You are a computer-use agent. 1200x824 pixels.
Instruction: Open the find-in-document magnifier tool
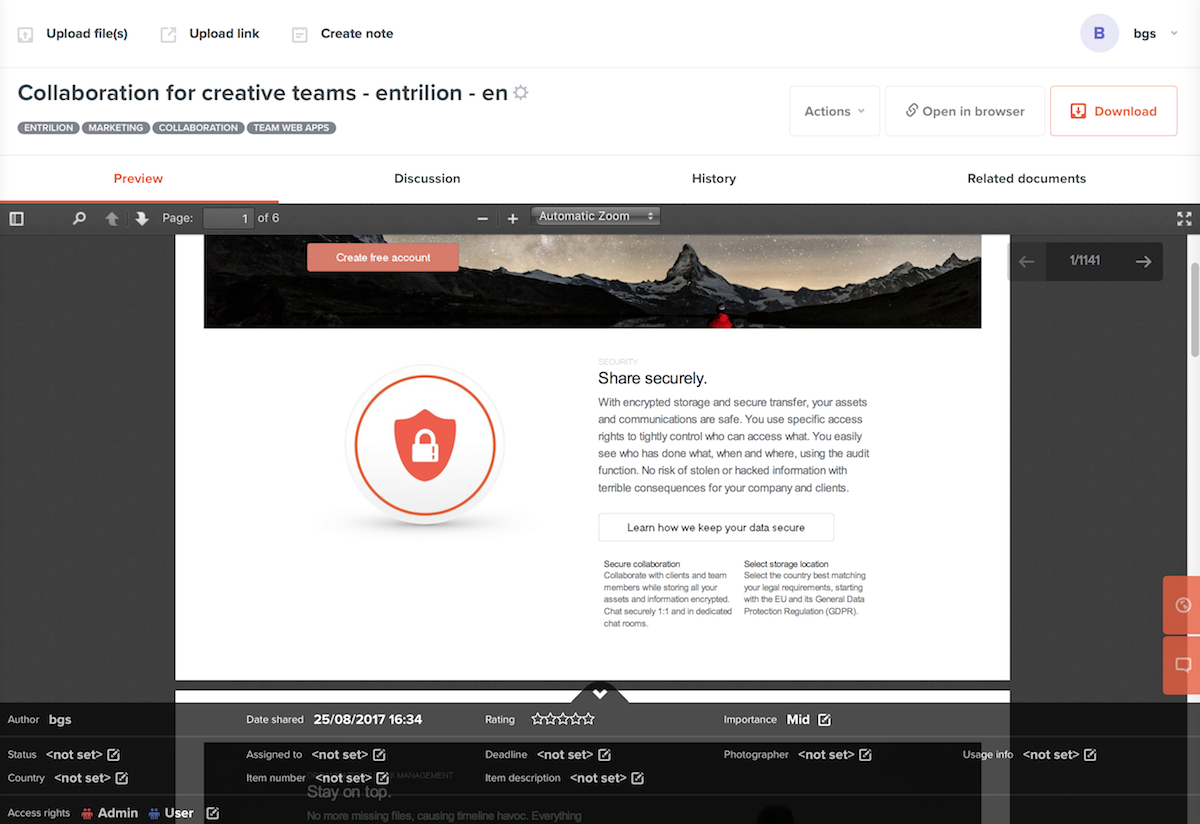coord(79,218)
